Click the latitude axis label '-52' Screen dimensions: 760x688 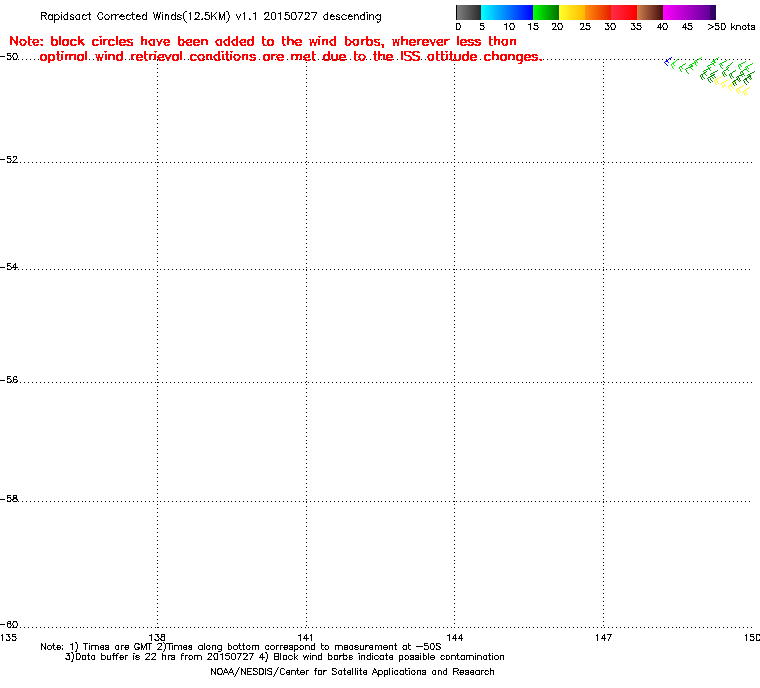(x=9, y=160)
